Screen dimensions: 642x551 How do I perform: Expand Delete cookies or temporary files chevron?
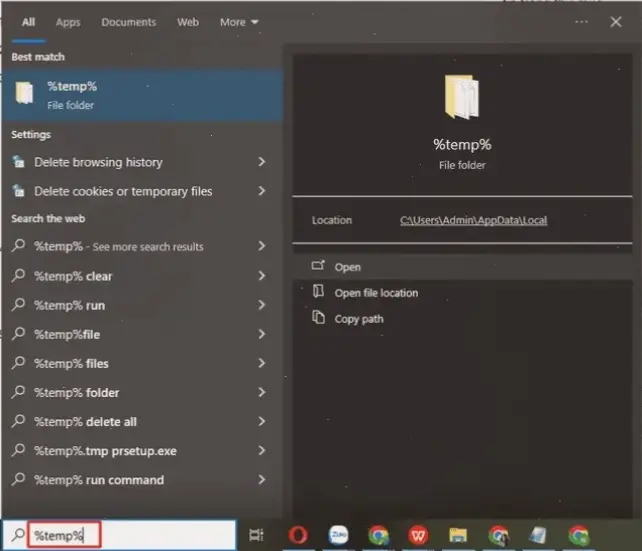262,191
